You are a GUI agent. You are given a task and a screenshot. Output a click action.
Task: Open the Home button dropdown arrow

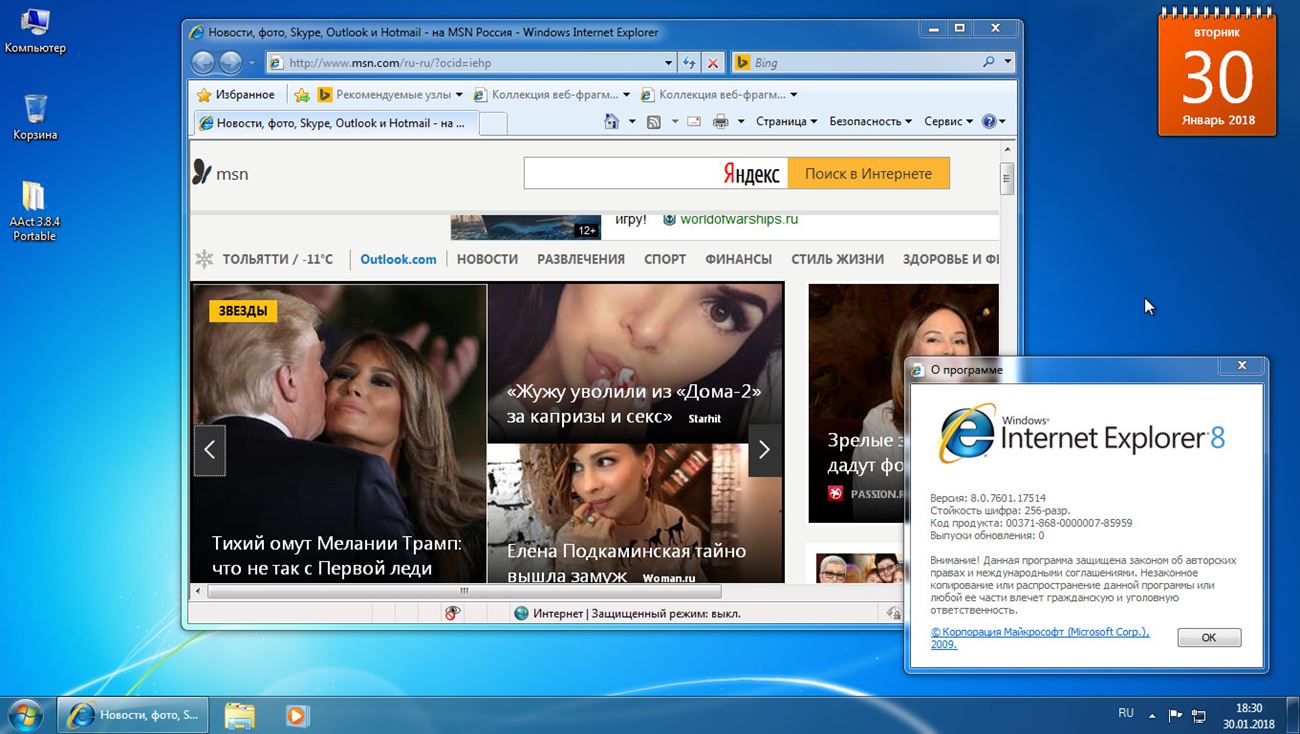[x=632, y=122]
